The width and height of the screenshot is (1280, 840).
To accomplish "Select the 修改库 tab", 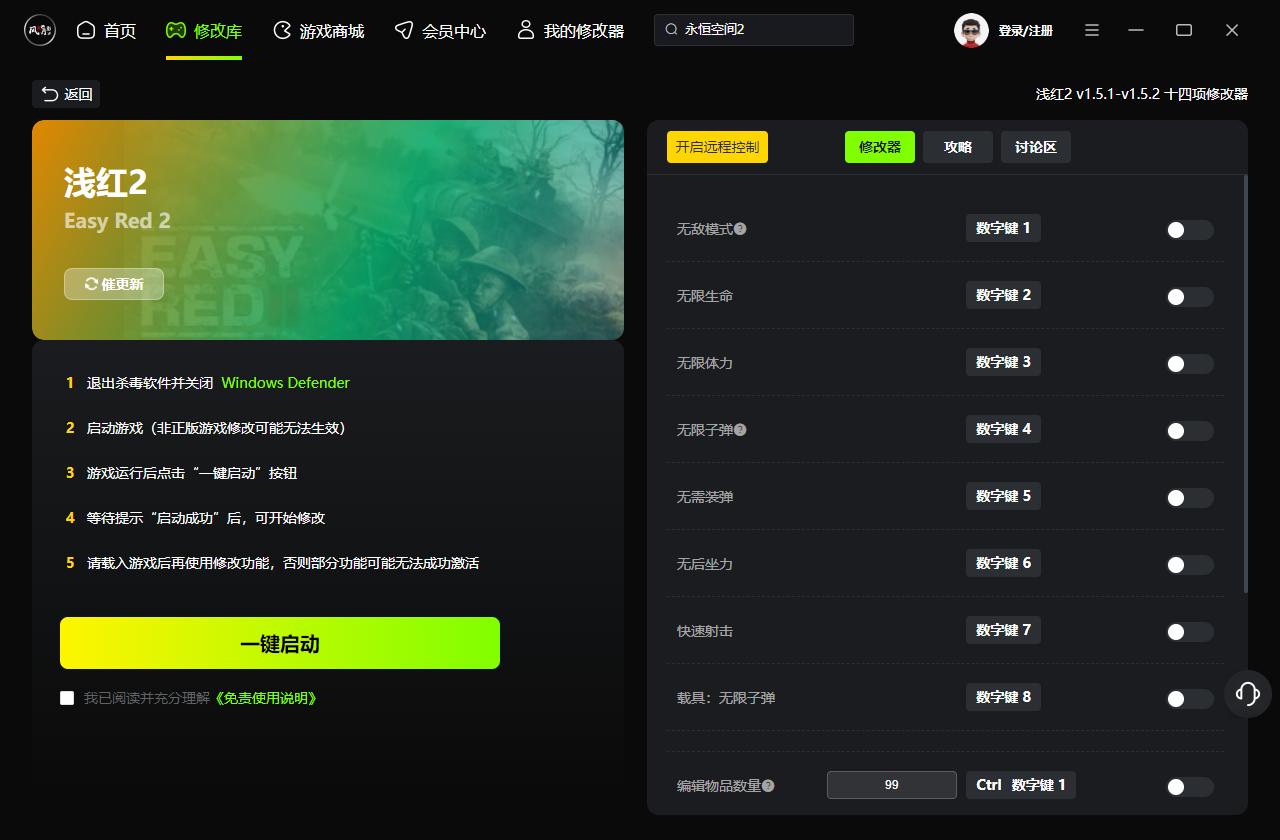I will [204, 31].
